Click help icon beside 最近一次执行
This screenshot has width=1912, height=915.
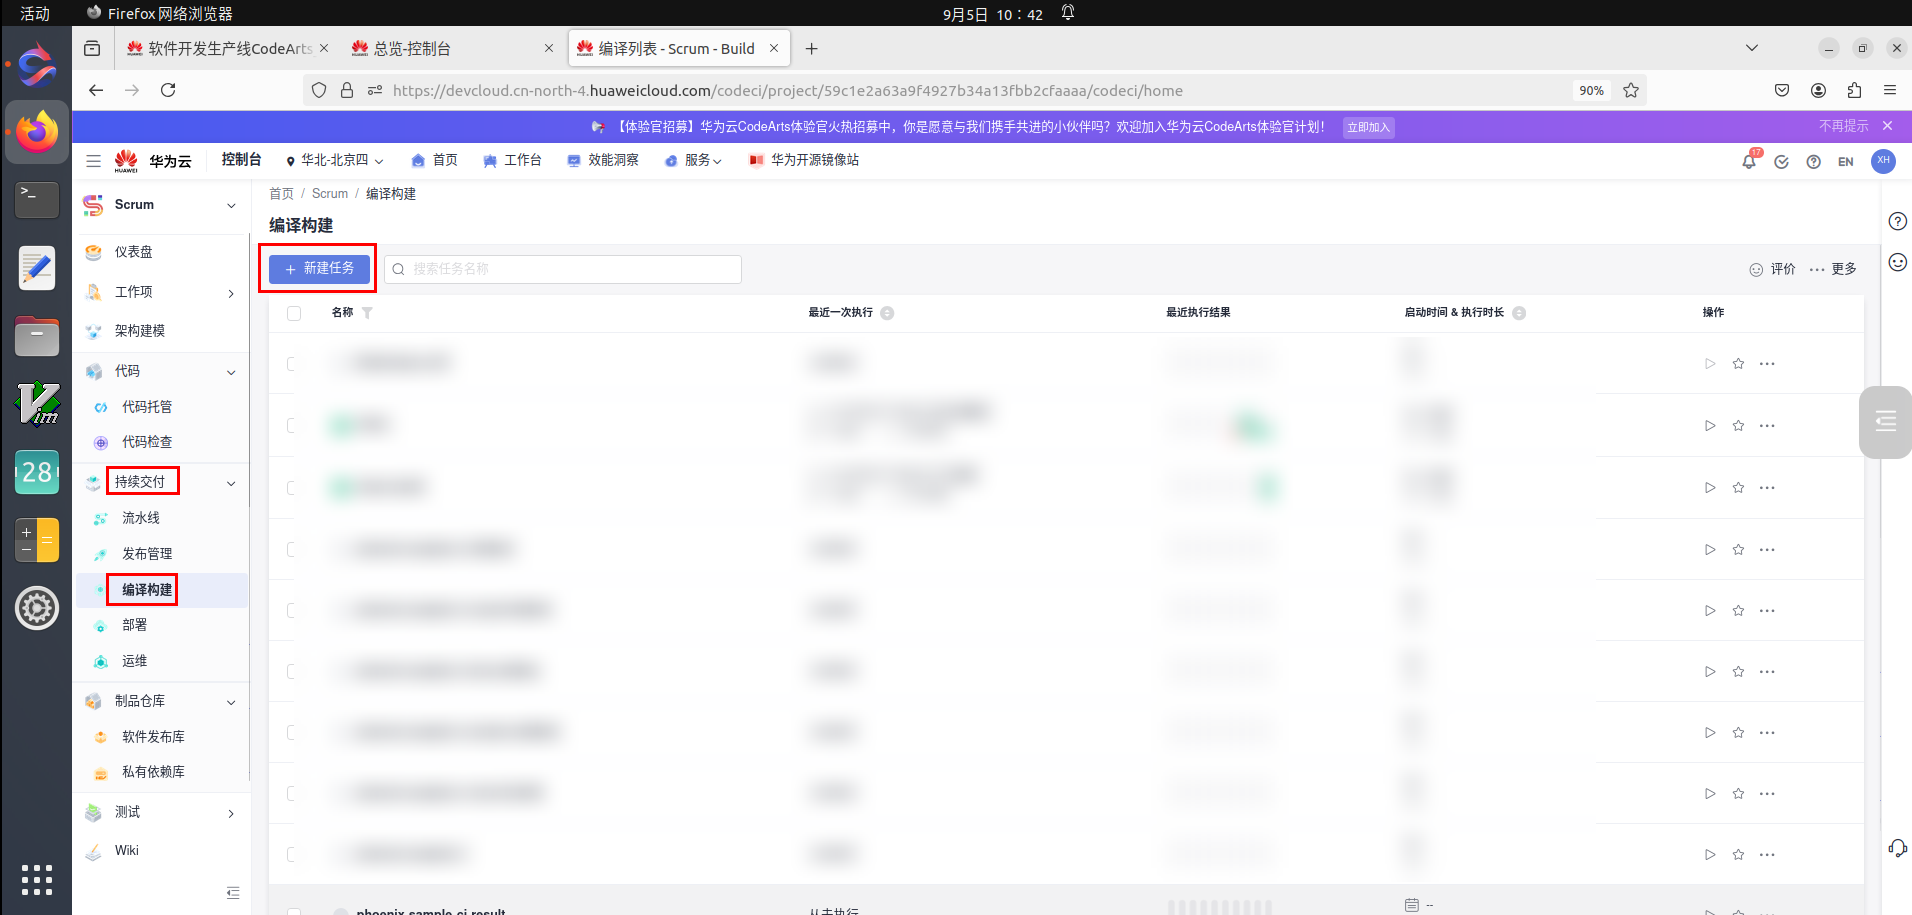point(887,313)
